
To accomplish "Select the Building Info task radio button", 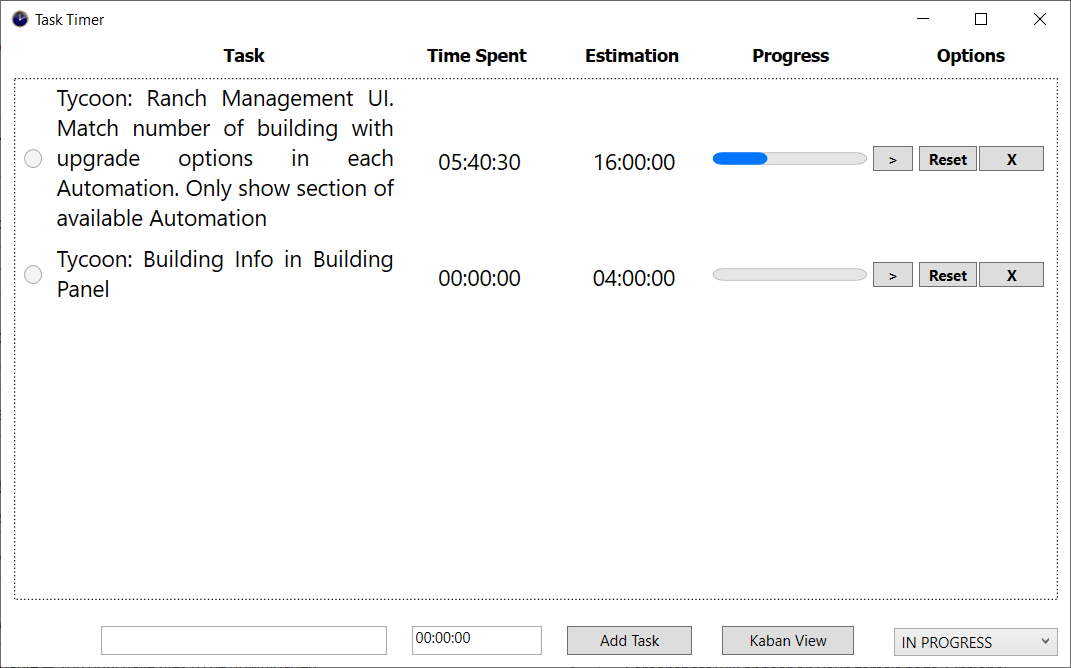I will [32, 274].
